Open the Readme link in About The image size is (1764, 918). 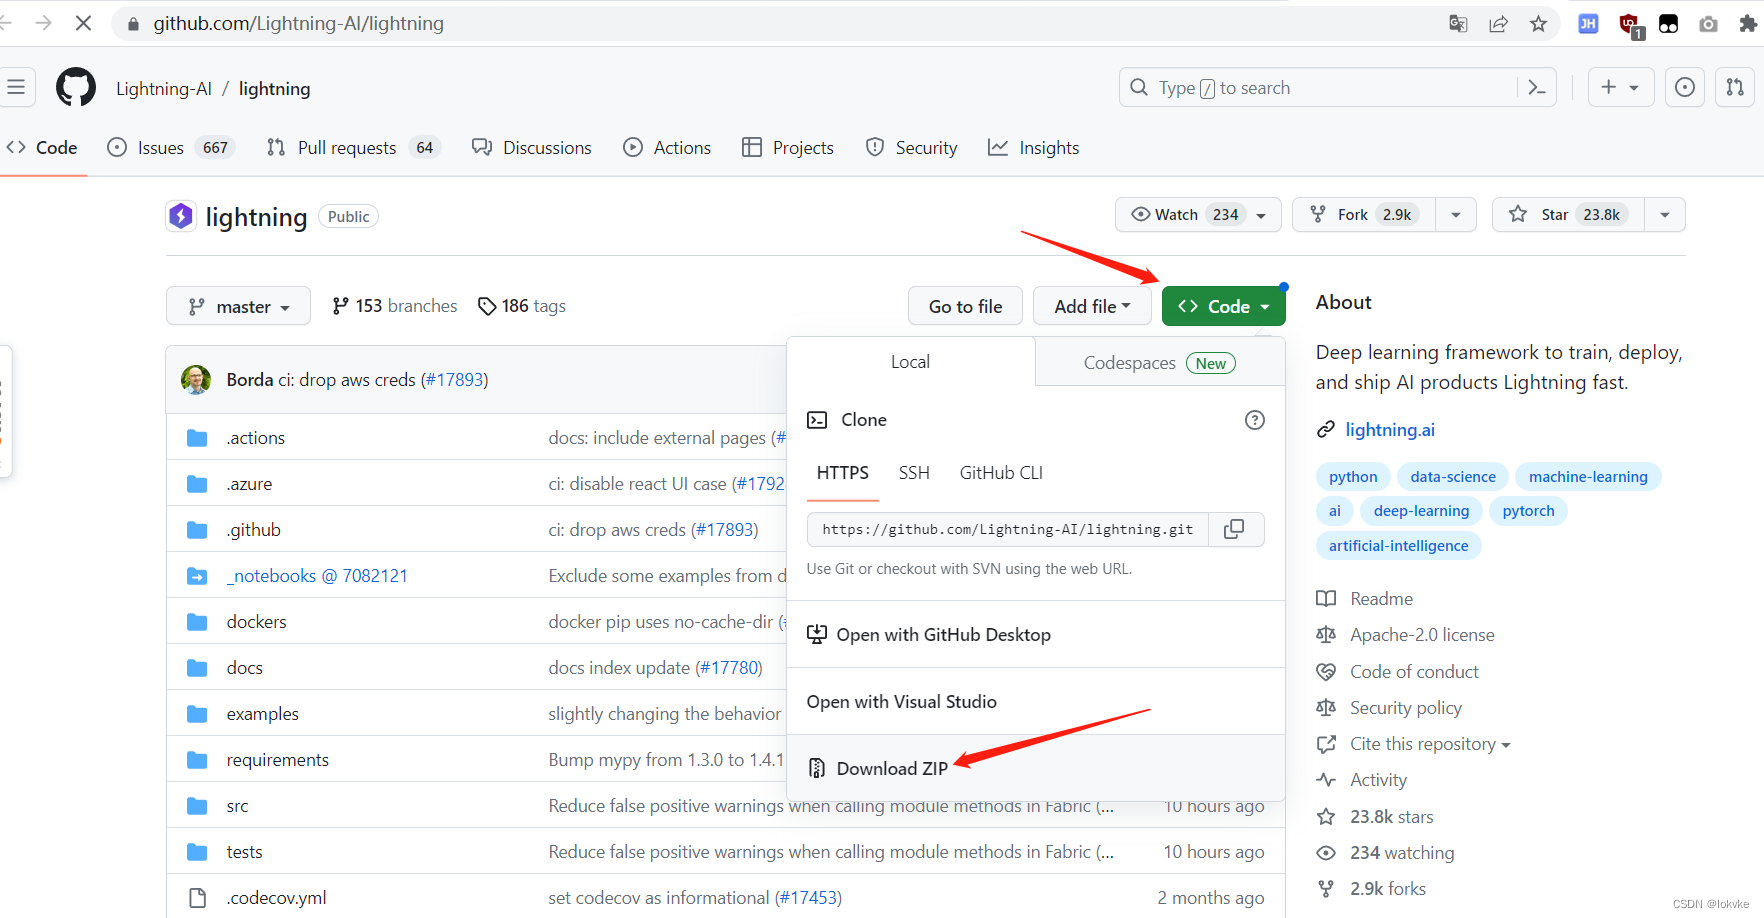pyautogui.click(x=1381, y=599)
